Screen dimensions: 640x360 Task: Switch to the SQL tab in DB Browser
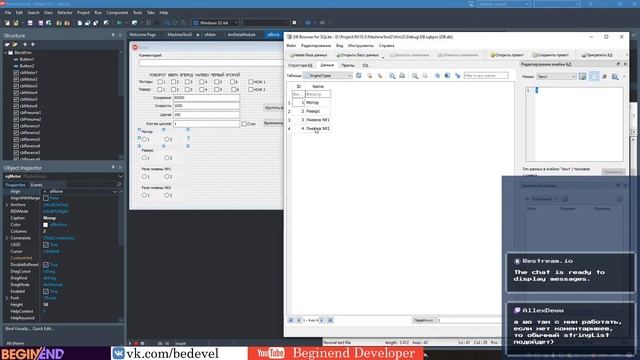(x=365, y=65)
